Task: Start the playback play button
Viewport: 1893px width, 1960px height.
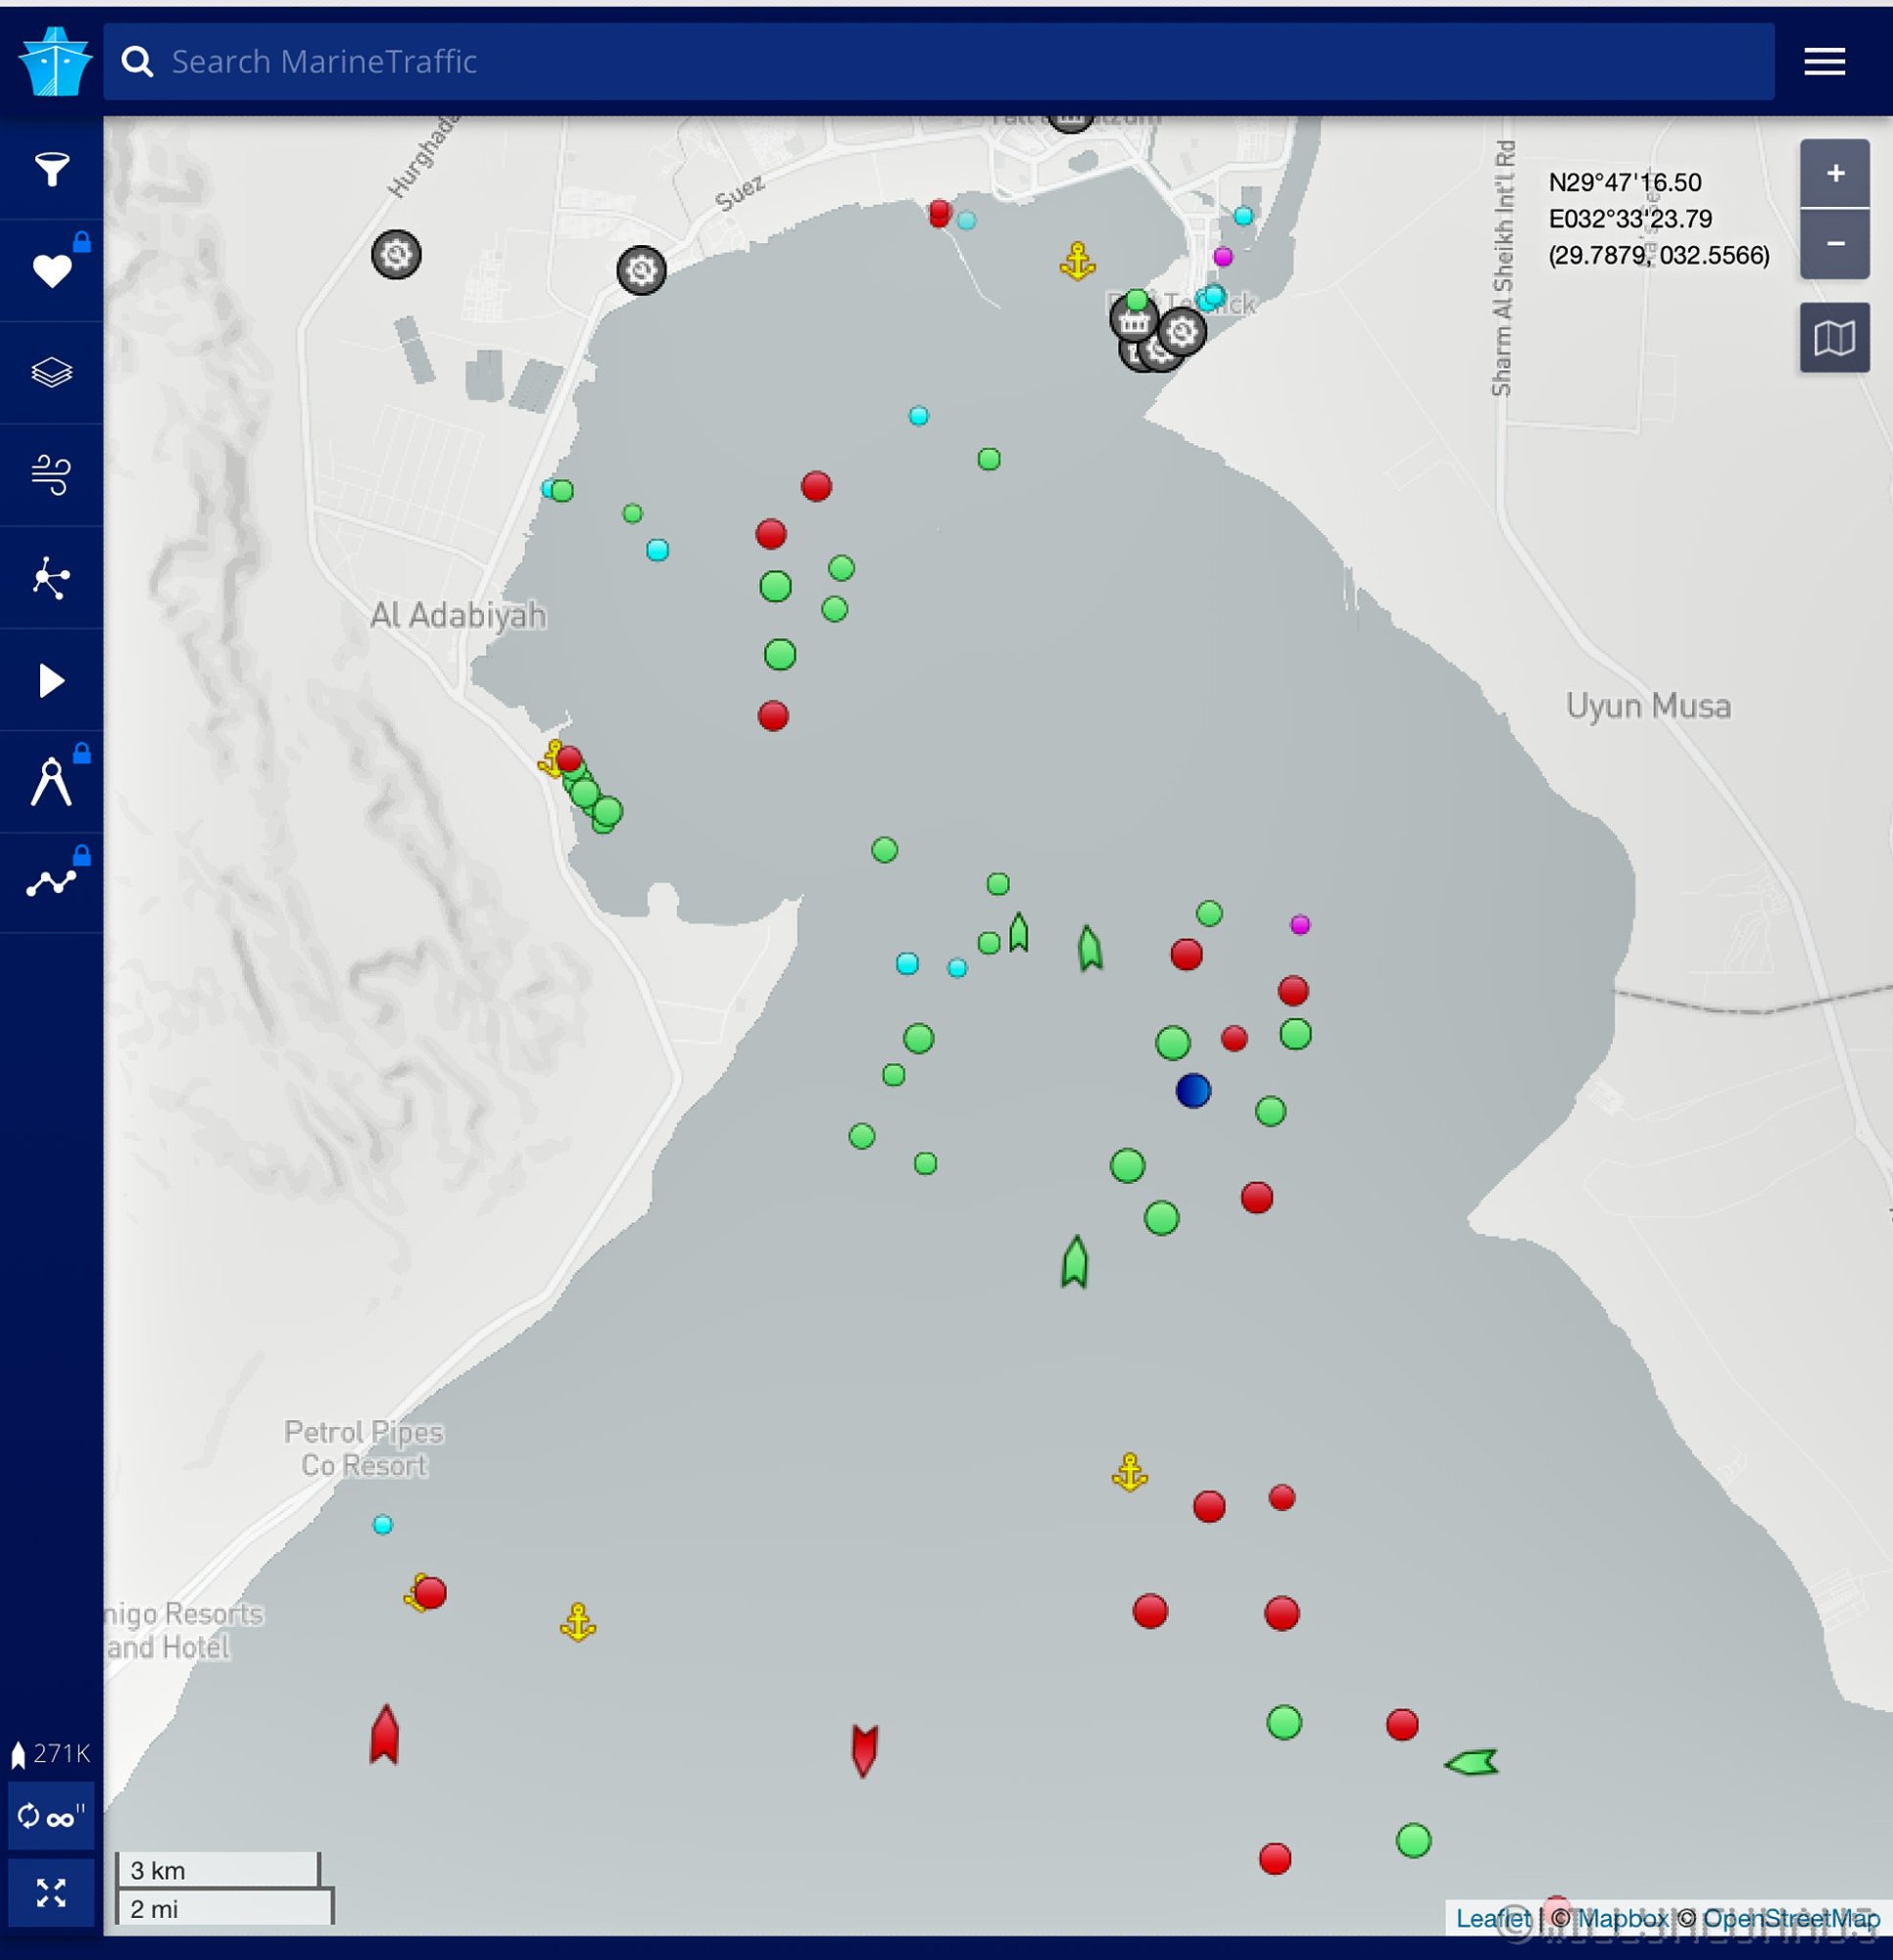Action: click(x=51, y=680)
